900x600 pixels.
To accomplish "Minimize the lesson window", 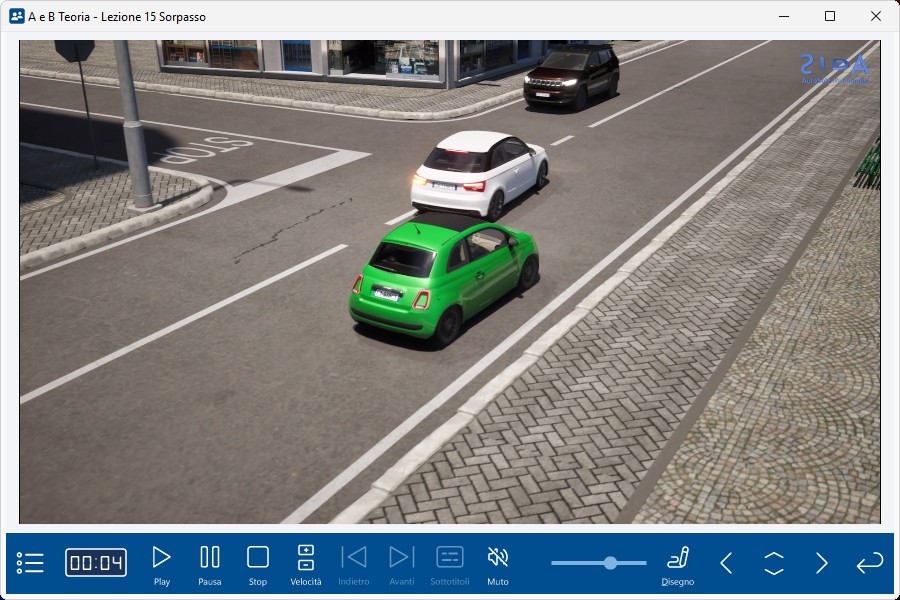I will tap(784, 16).
